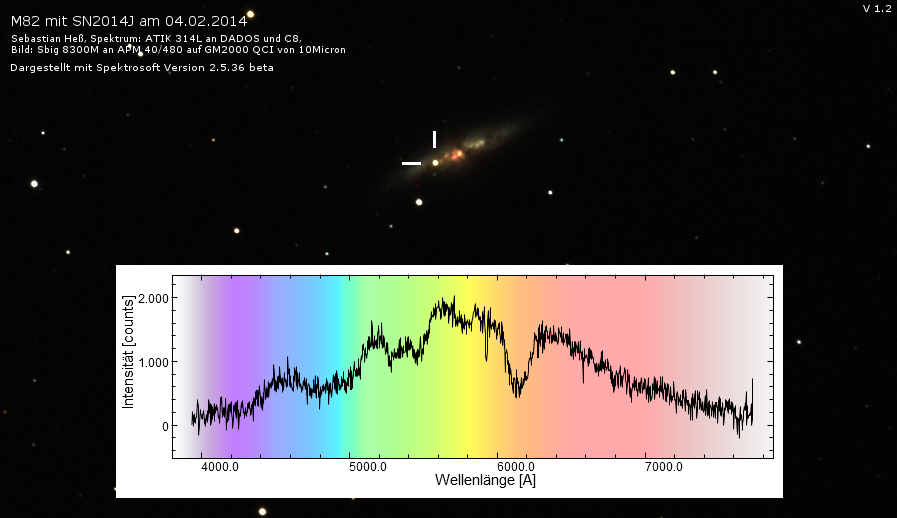Select the bright star at far left edge
Viewport: 897px width, 518px height.
[34, 183]
